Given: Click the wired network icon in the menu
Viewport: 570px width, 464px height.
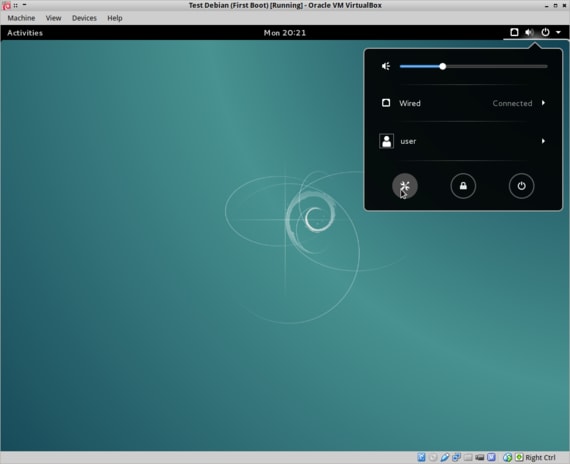Looking at the screenshot, I should coord(386,103).
